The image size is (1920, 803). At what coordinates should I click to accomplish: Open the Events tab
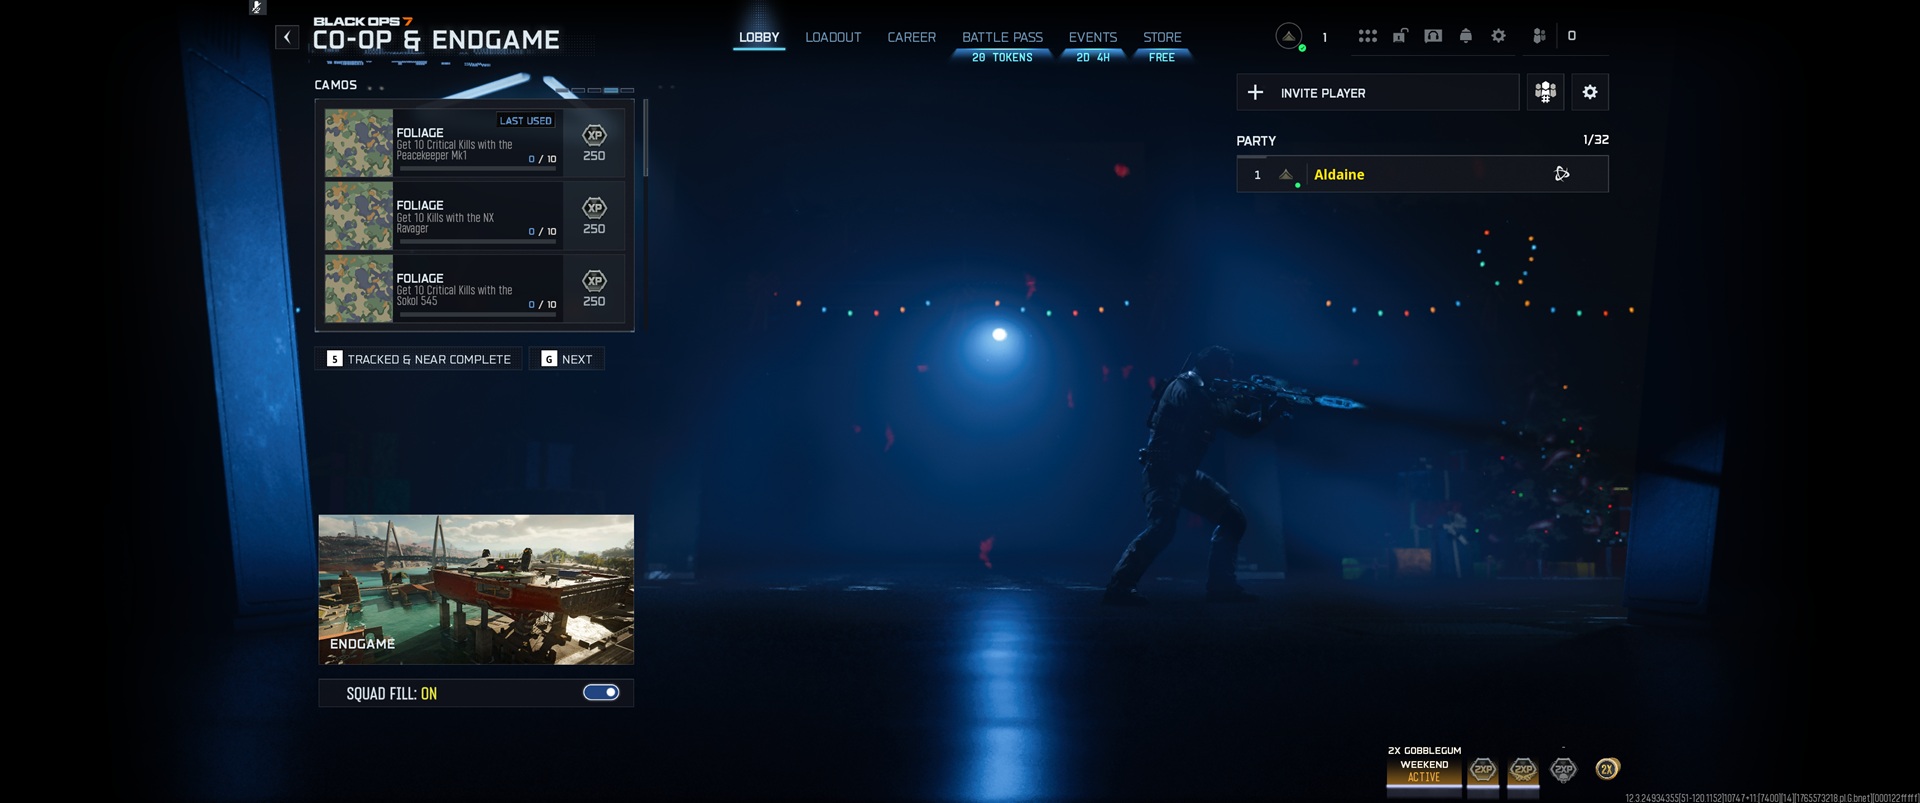click(x=1092, y=37)
